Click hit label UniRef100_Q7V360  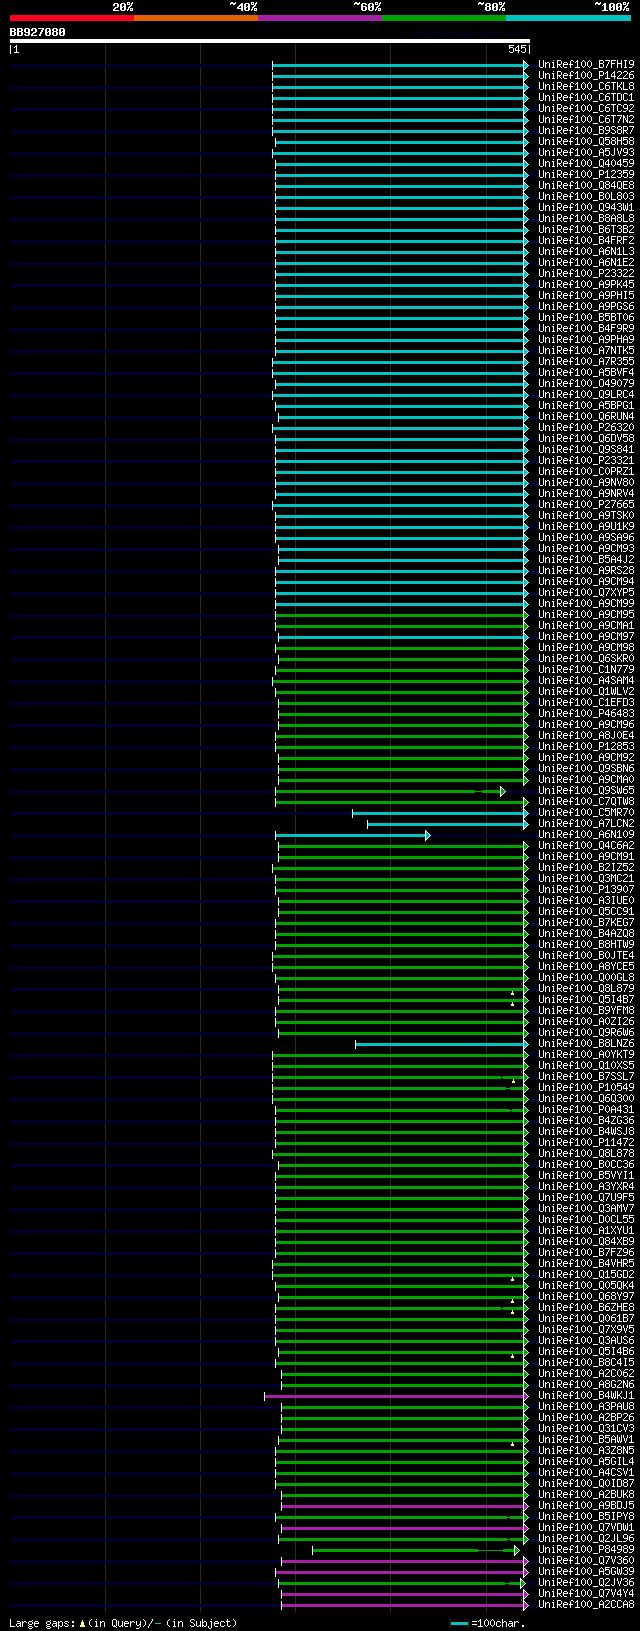[586, 1560]
